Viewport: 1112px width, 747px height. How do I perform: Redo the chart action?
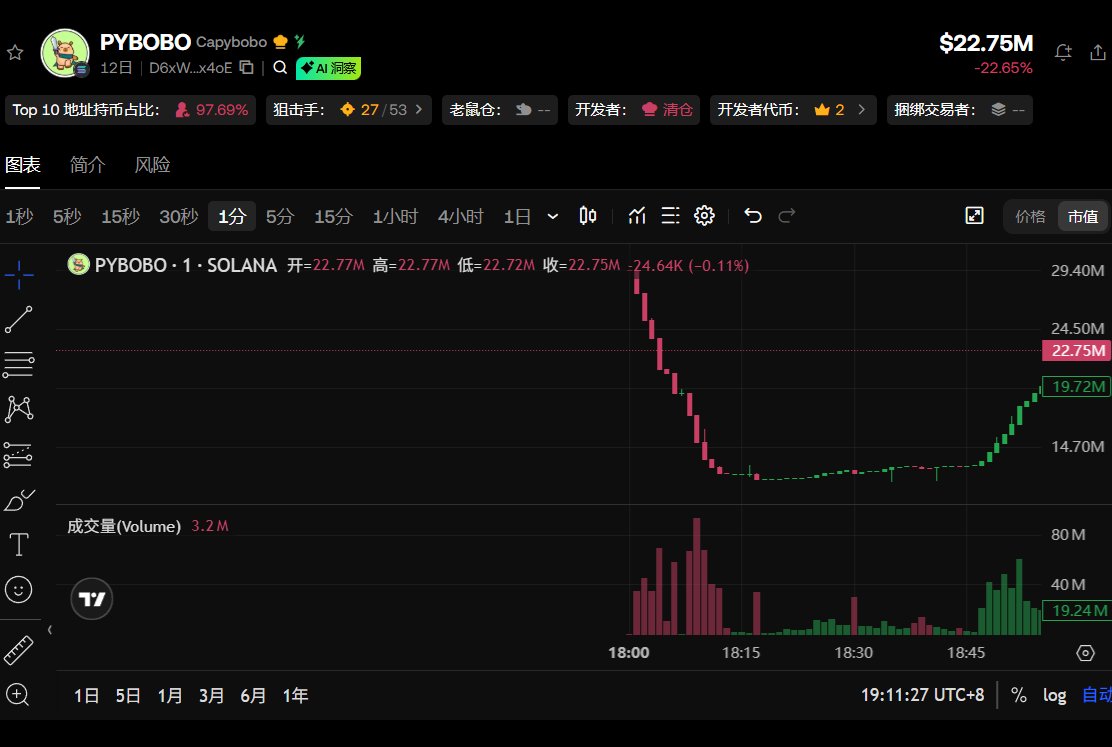pyautogui.click(x=786, y=216)
